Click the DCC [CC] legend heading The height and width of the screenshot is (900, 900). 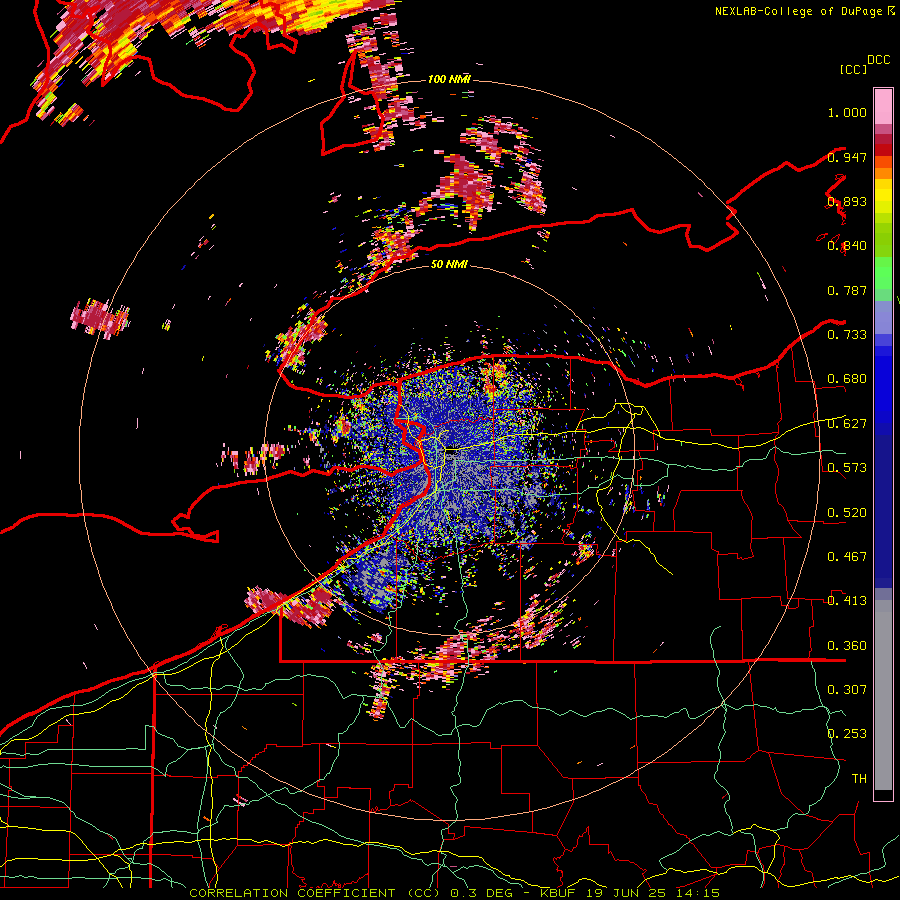(864, 64)
